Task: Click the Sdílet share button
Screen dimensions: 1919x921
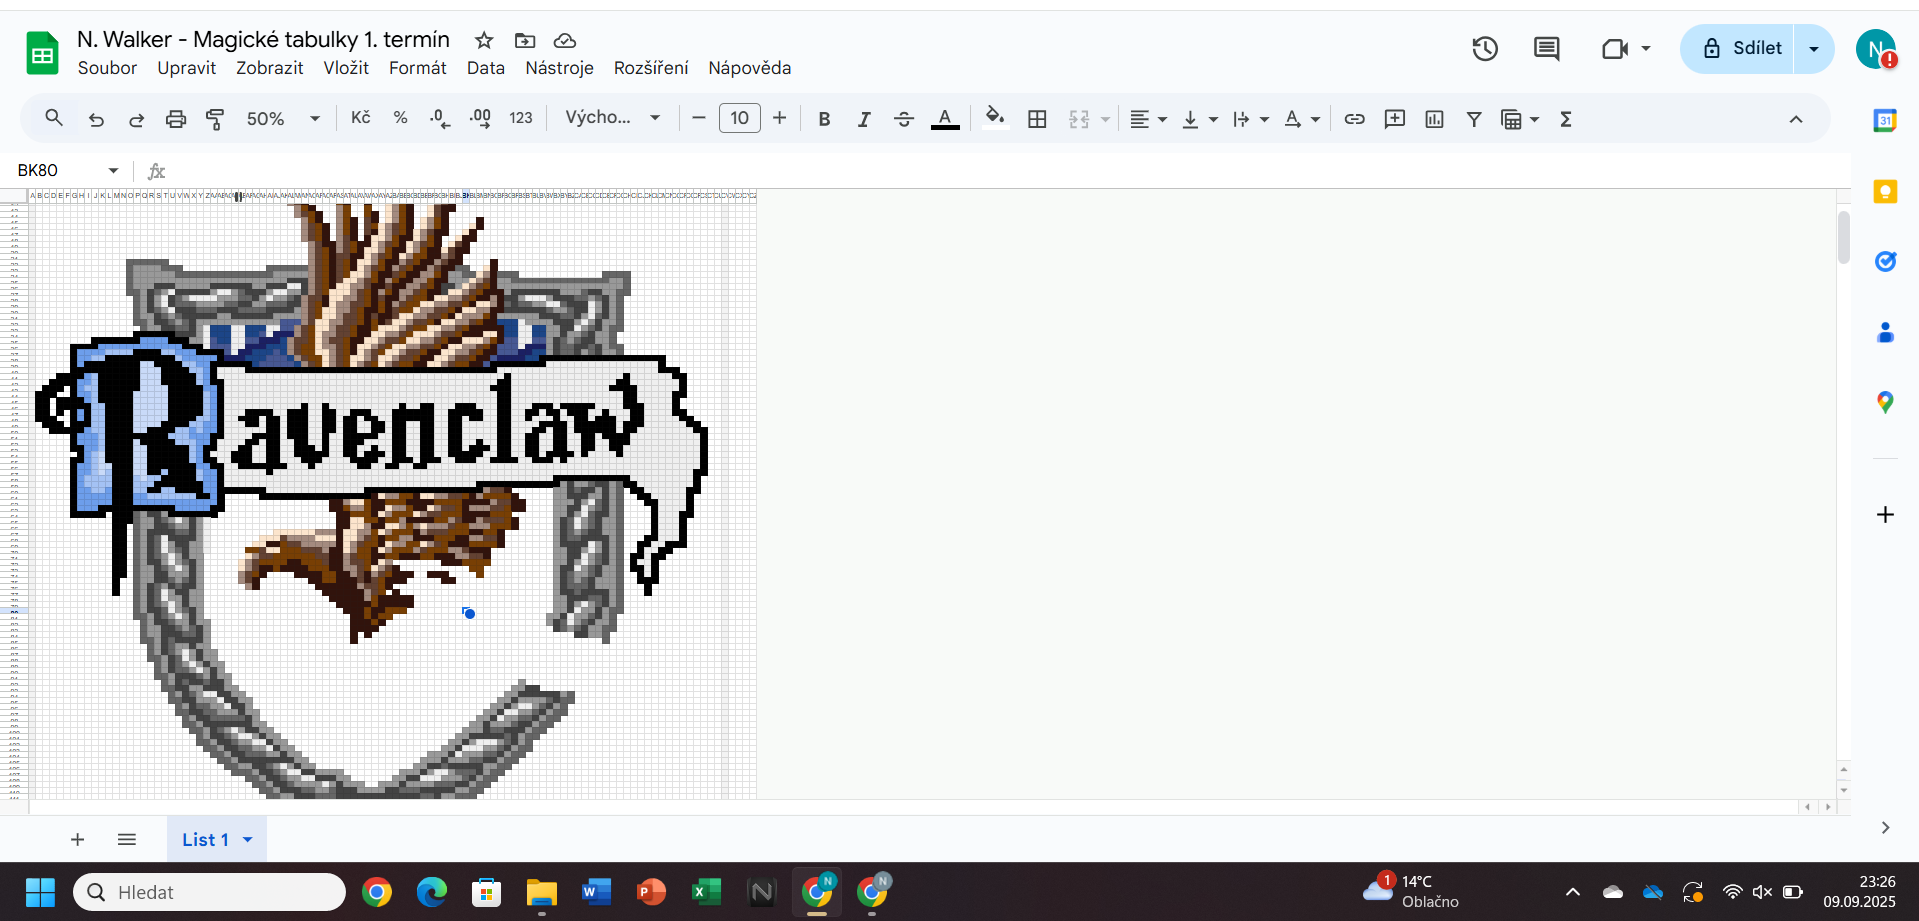Action: pyautogui.click(x=1738, y=48)
